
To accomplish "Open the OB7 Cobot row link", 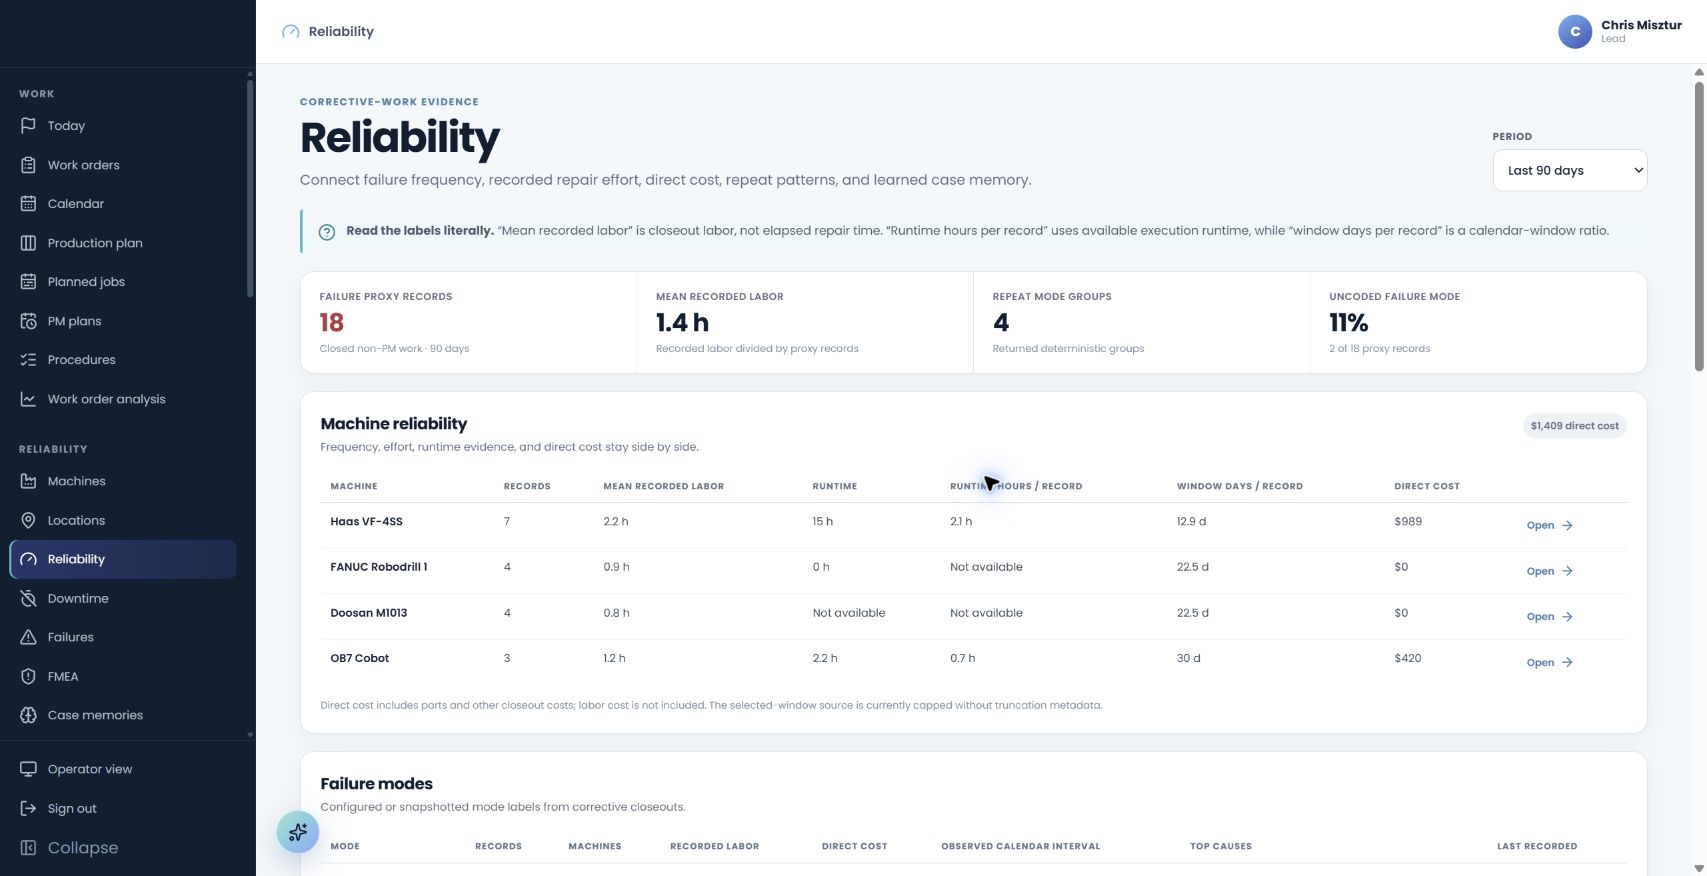I will (1549, 662).
